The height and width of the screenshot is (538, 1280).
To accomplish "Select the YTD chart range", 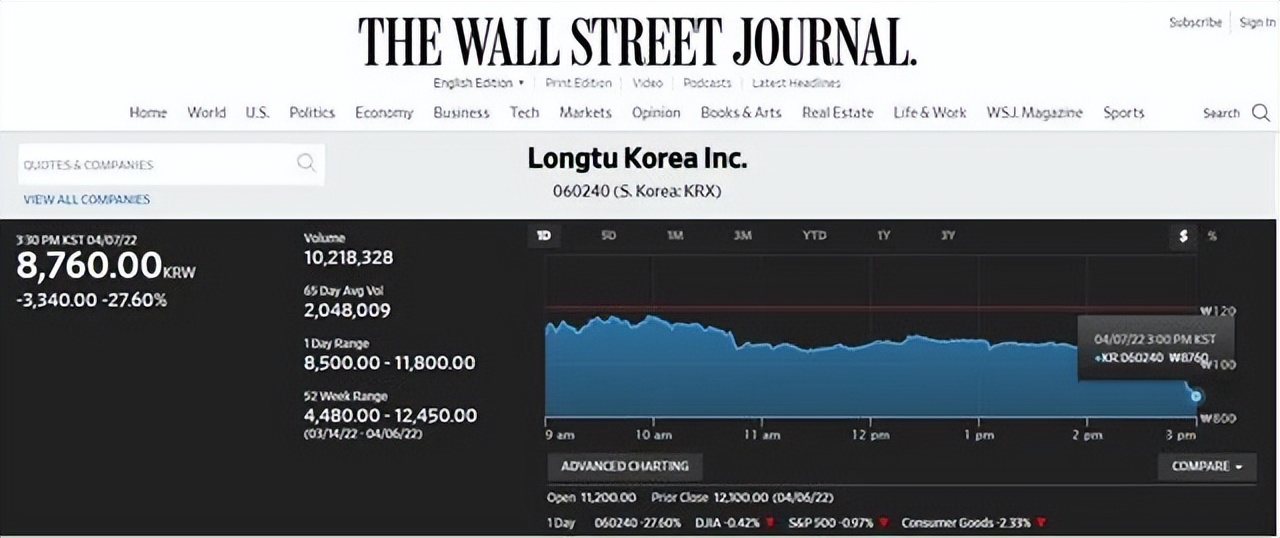I will (x=814, y=236).
